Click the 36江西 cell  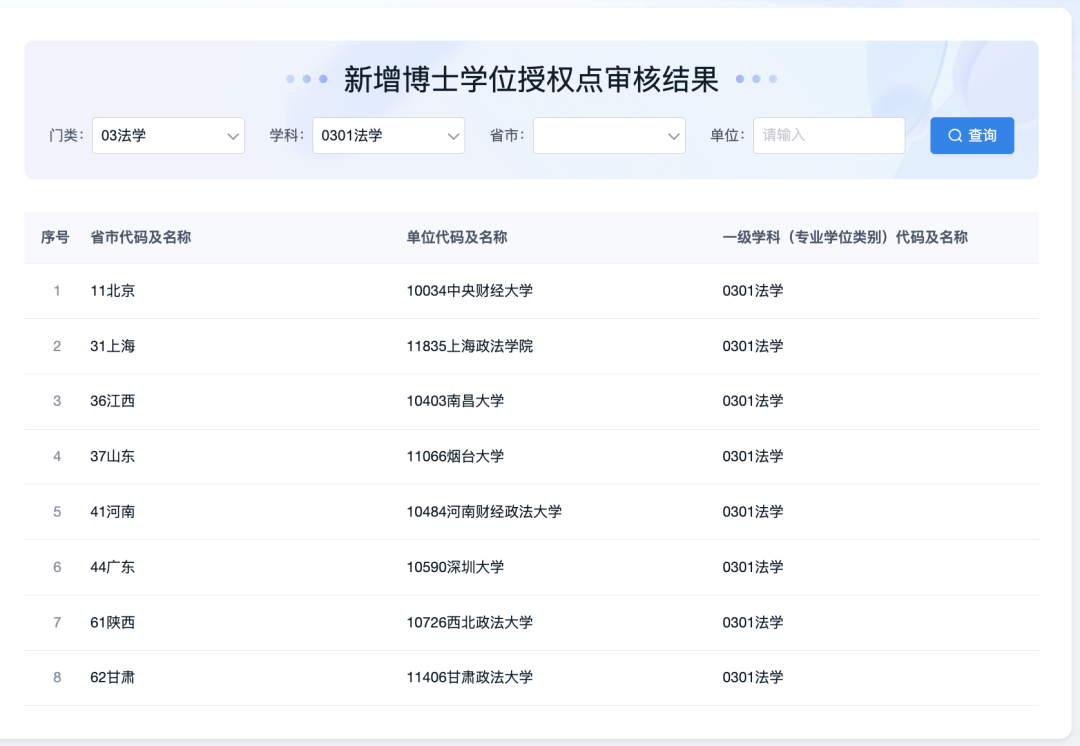click(x=112, y=401)
